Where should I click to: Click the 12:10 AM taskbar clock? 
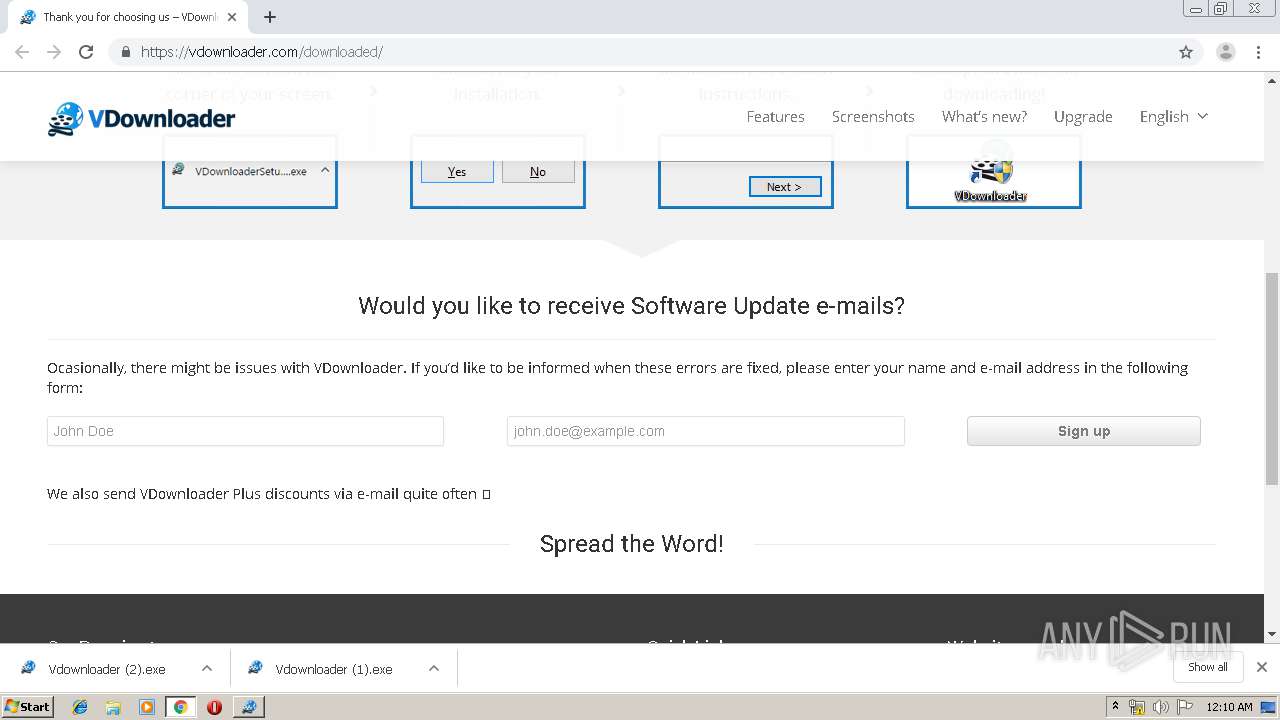point(1229,707)
